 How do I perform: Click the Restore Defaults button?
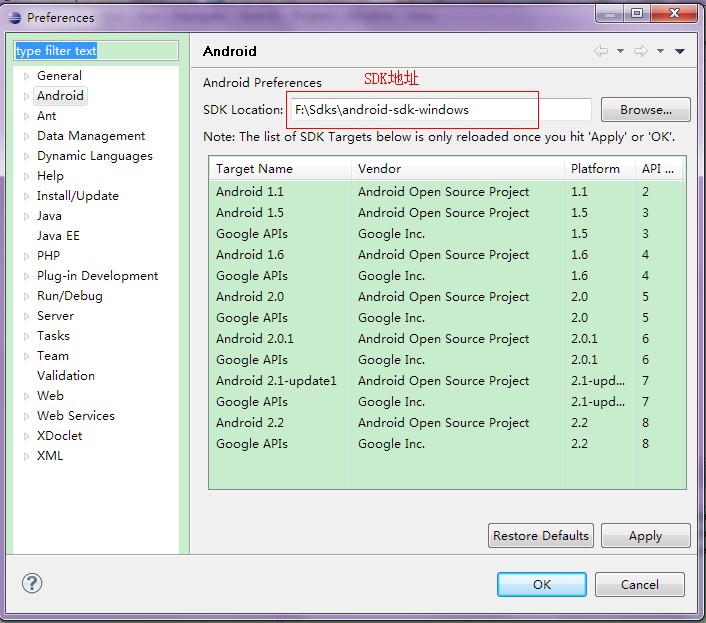540,536
